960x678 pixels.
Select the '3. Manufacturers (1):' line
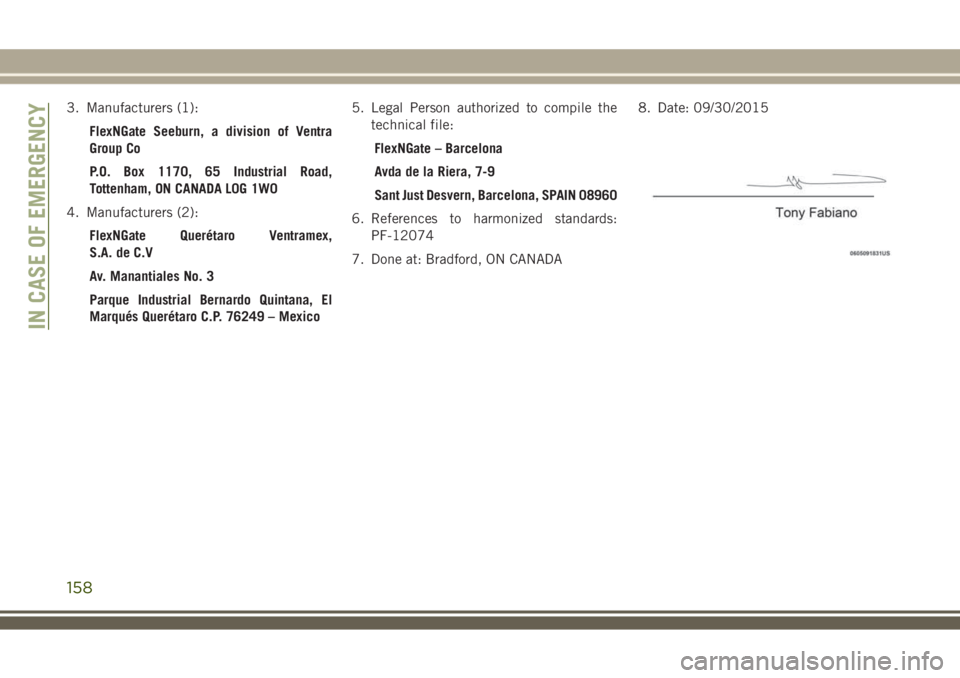click(133, 108)
